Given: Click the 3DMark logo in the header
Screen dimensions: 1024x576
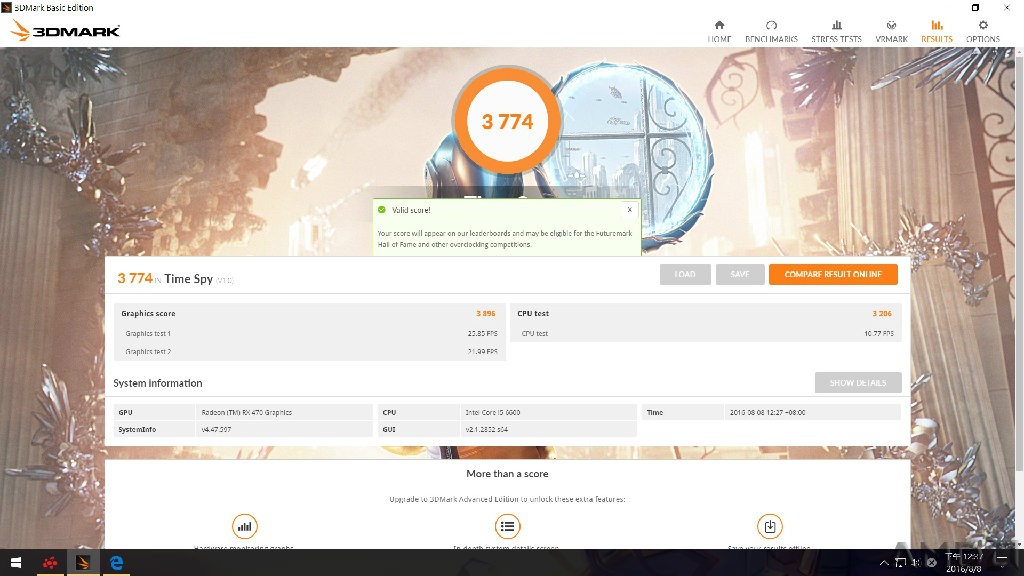Looking at the screenshot, I should click(65, 30).
